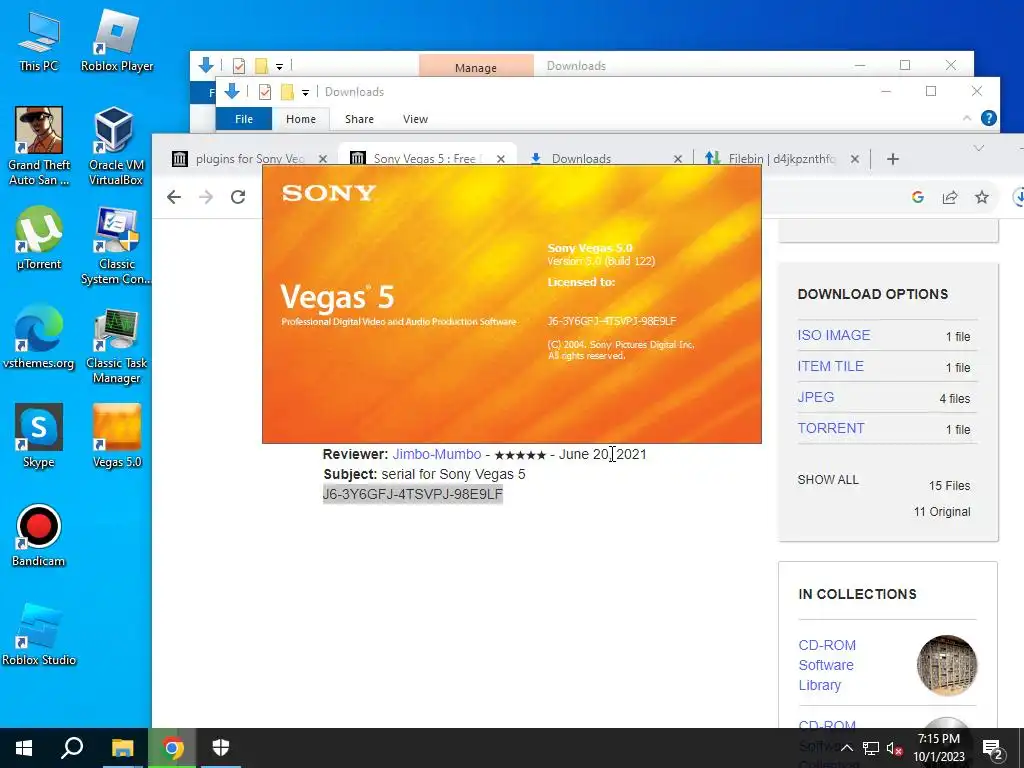The image size is (1024, 768).
Task: Bookmark this page with star icon
Action: click(982, 197)
